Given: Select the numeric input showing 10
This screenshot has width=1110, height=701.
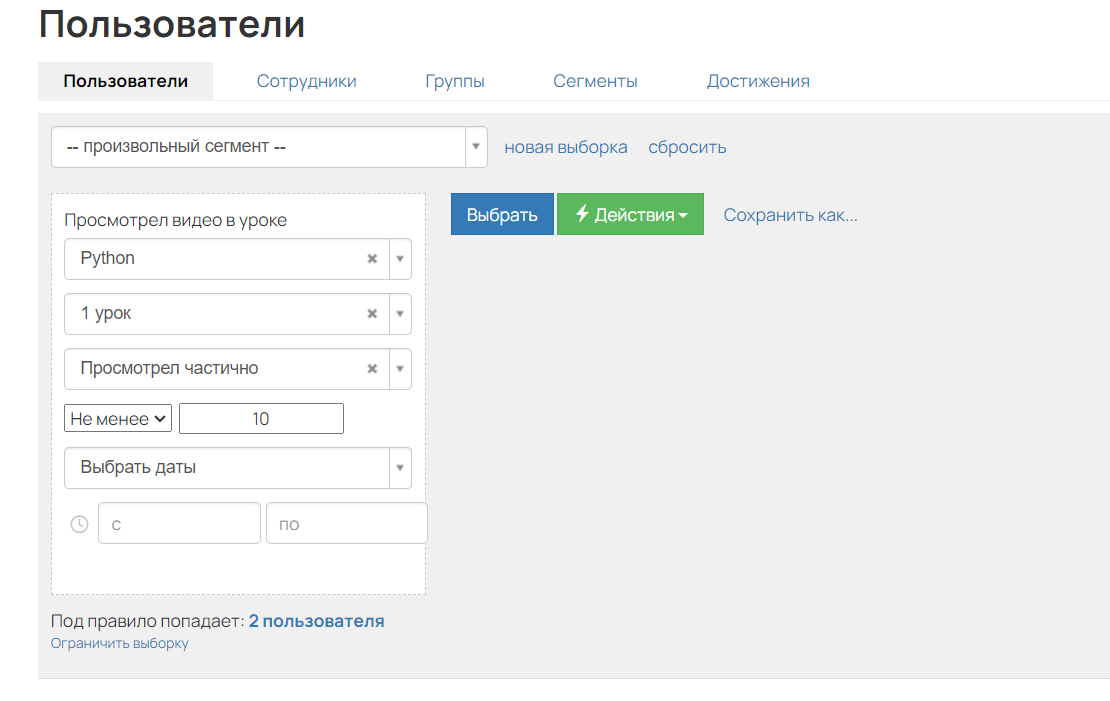Looking at the screenshot, I should coord(260,418).
